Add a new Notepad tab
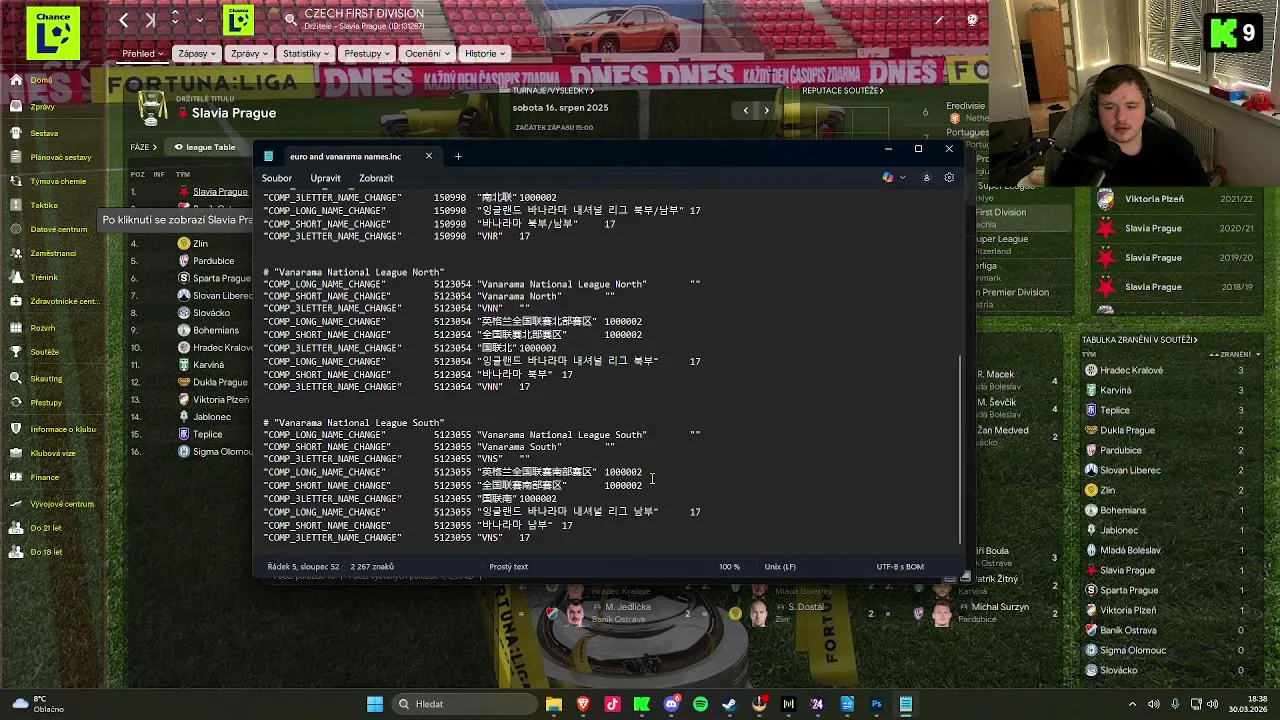This screenshot has height=720, width=1280. (x=458, y=156)
